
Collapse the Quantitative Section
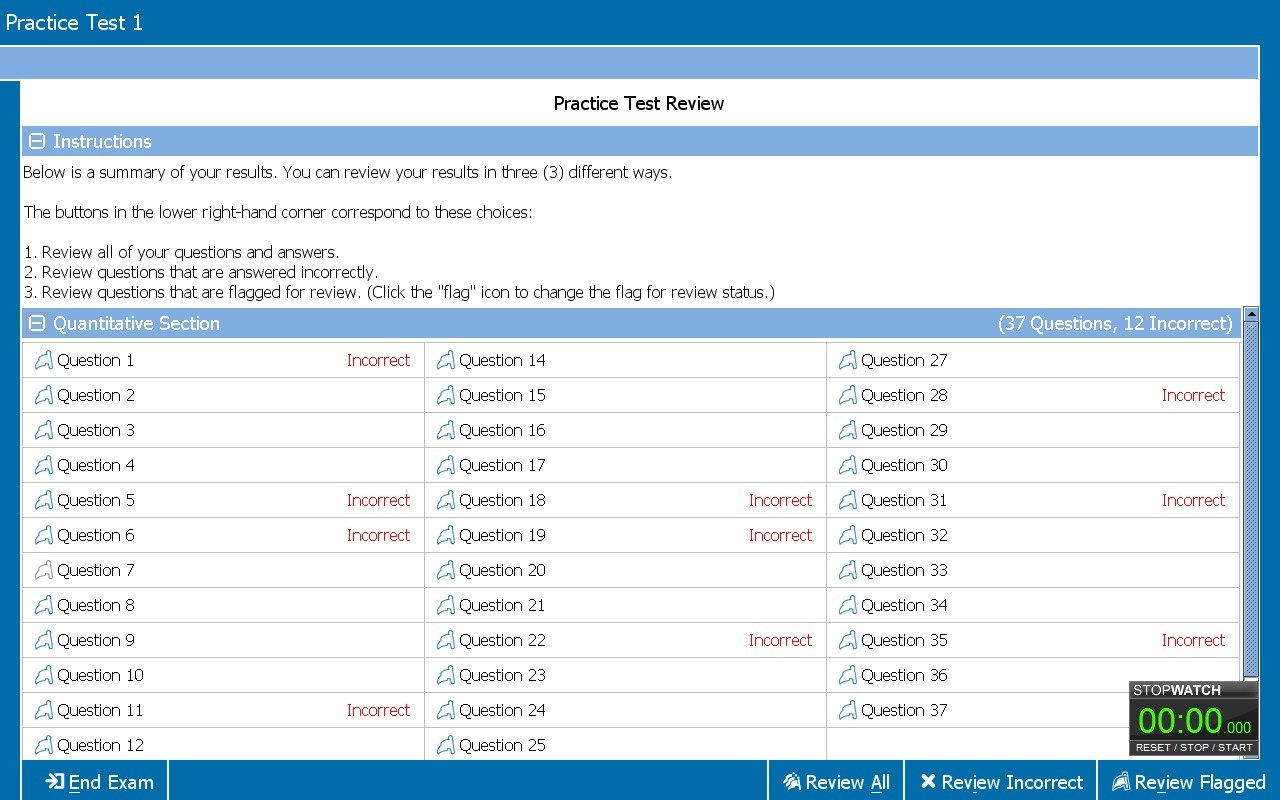37,324
